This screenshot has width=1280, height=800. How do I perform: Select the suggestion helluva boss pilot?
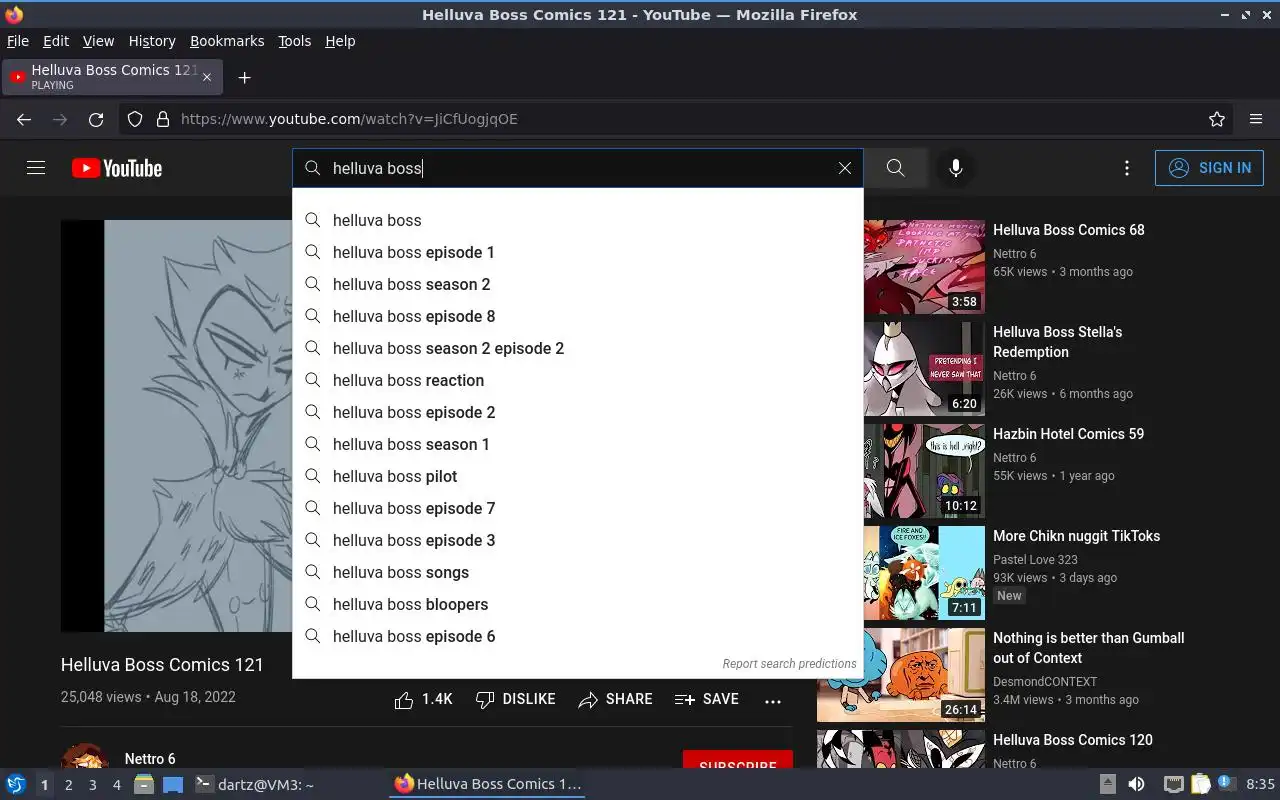coord(578,476)
